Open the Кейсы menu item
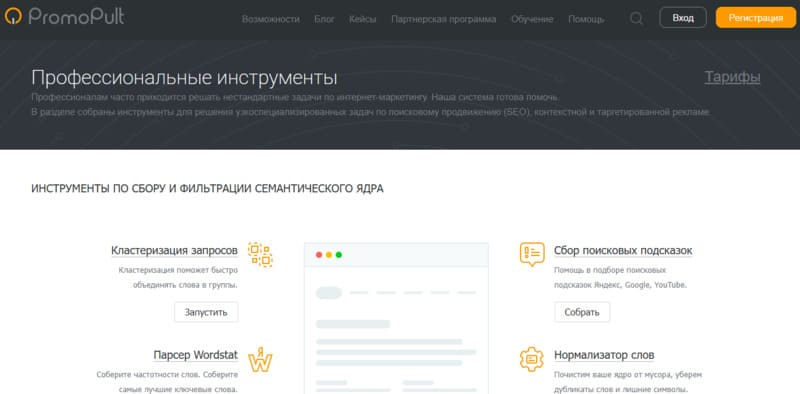800x394 pixels. click(x=363, y=19)
